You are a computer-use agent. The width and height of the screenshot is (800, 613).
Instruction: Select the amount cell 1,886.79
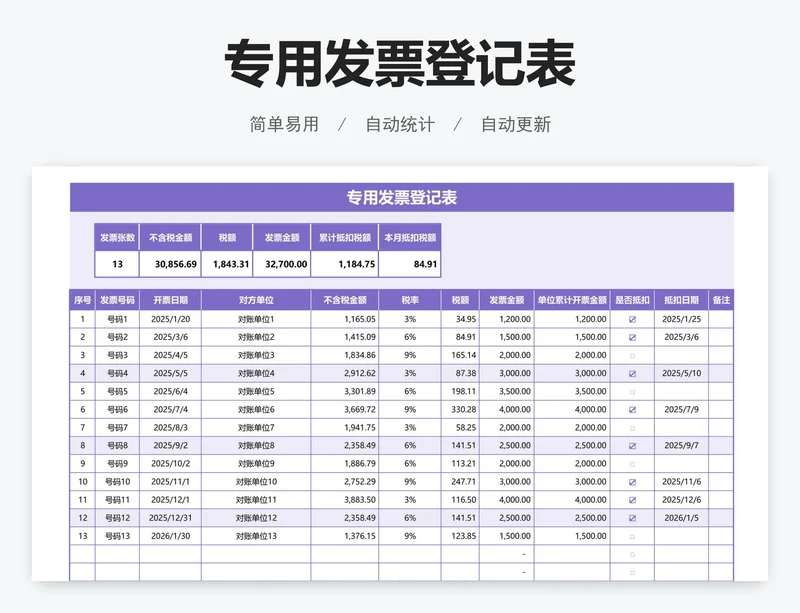click(x=344, y=463)
